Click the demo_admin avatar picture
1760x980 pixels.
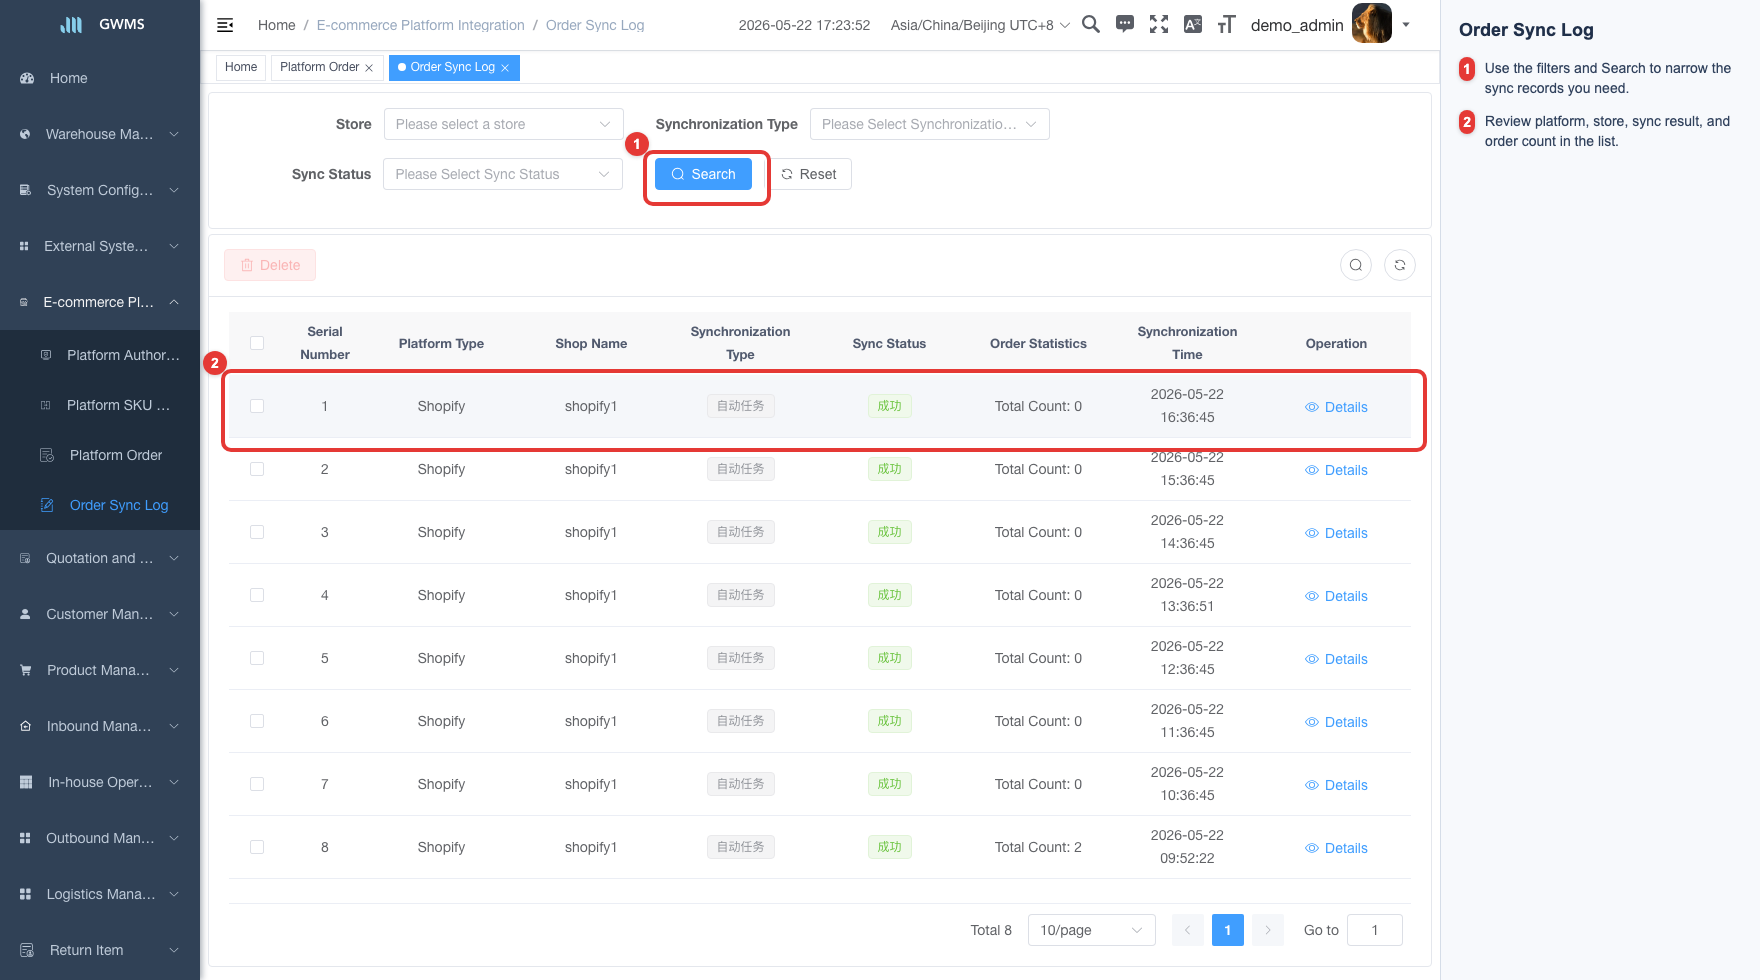point(1372,24)
